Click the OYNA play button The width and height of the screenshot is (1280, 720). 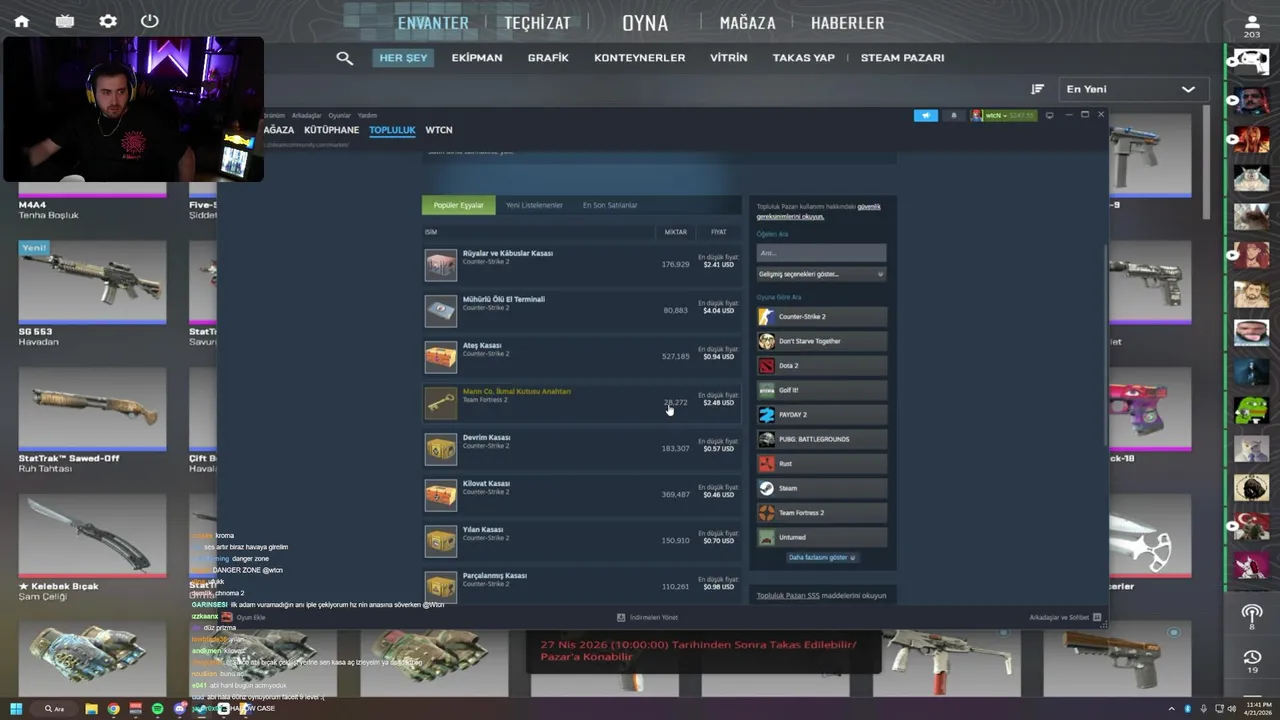[x=645, y=23]
